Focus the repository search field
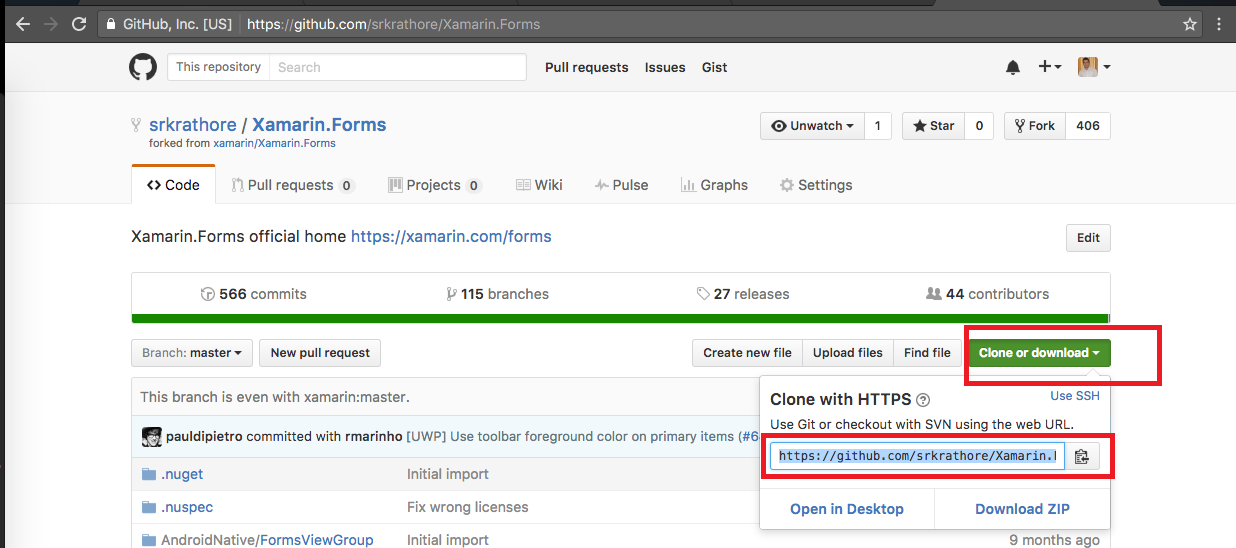This screenshot has width=1236, height=548. (x=398, y=67)
